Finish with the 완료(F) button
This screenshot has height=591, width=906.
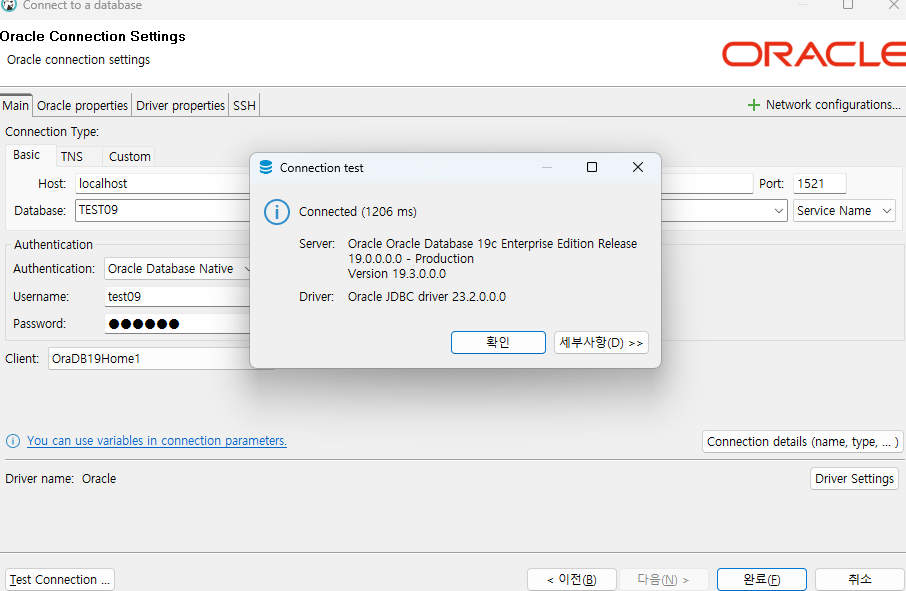pyautogui.click(x=762, y=579)
